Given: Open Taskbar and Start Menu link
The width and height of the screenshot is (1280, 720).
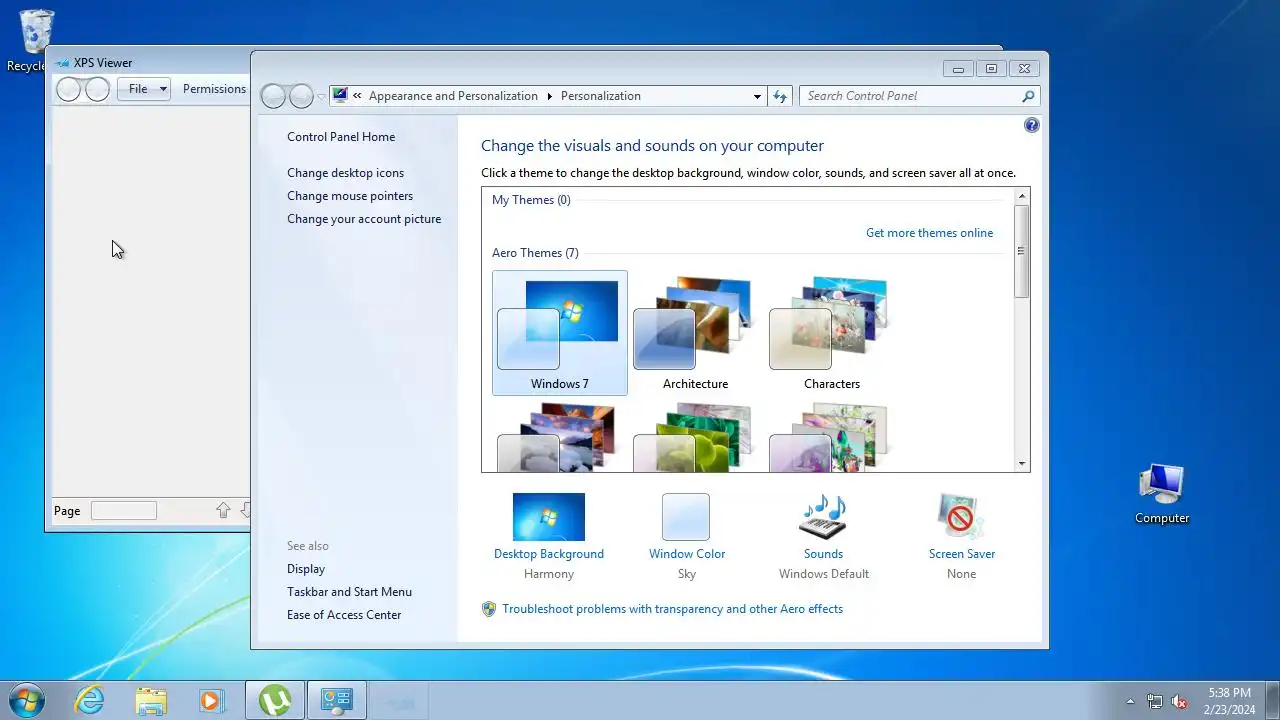Looking at the screenshot, I should 349,592.
